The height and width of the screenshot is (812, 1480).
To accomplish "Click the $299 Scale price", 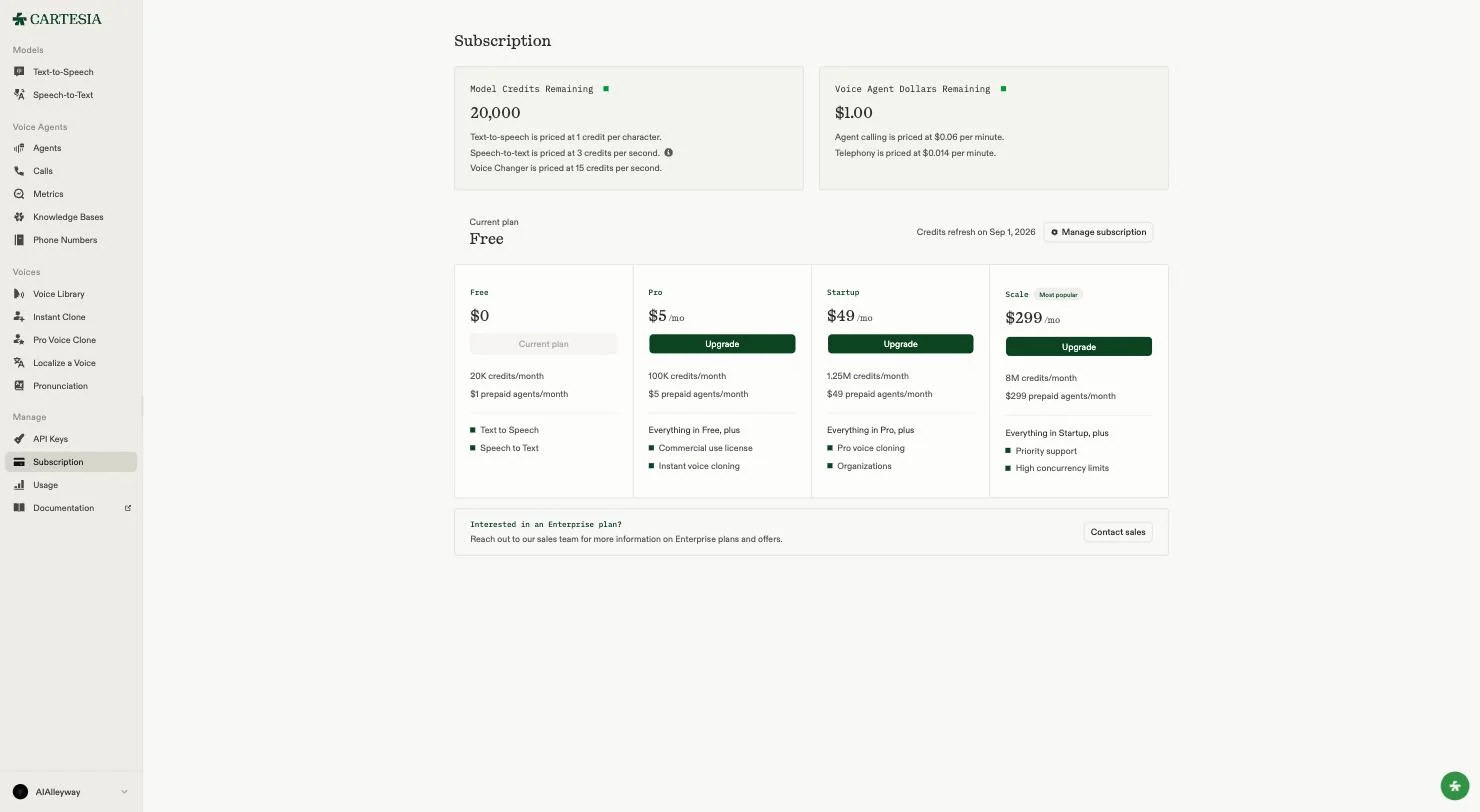I will coord(1024,318).
